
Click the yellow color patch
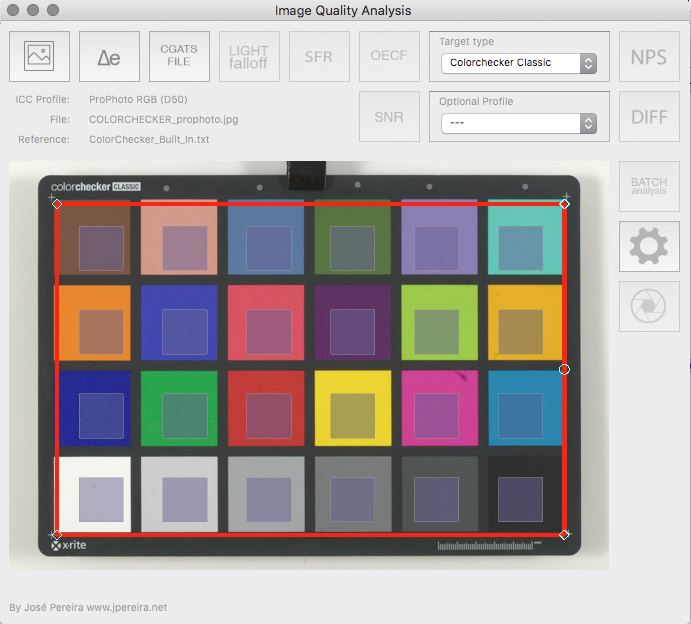353,408
